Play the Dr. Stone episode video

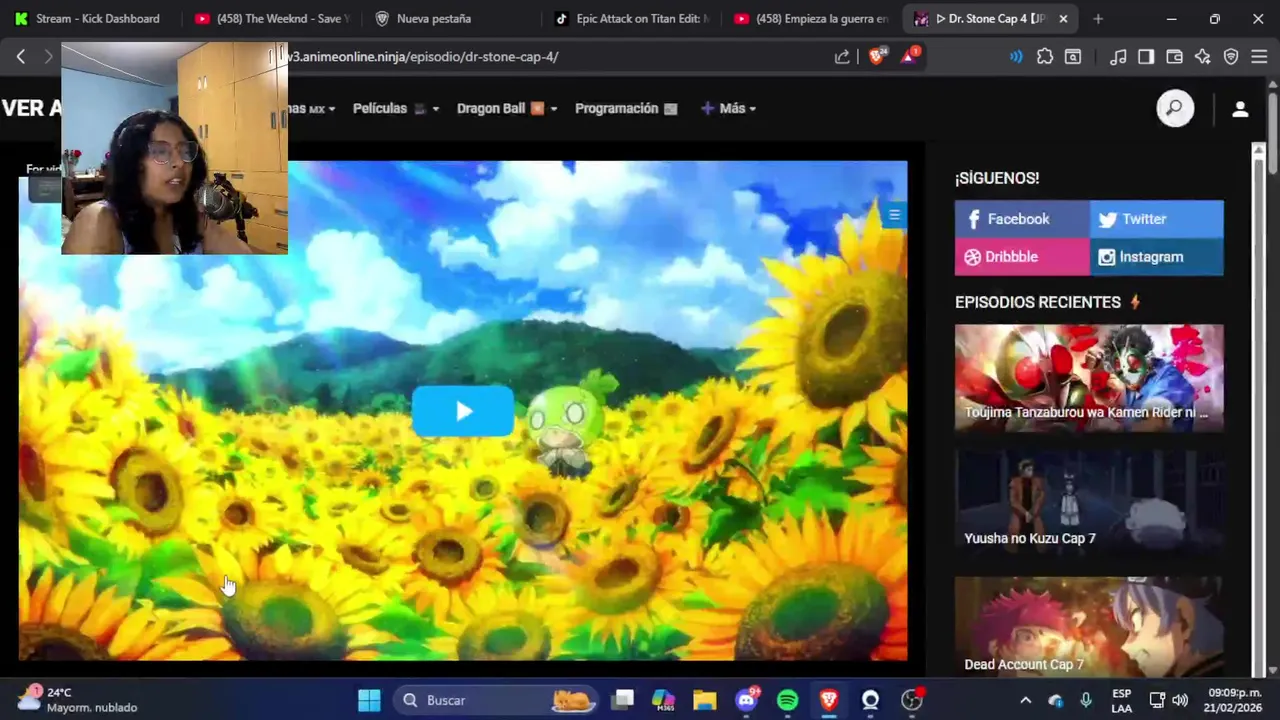463,411
